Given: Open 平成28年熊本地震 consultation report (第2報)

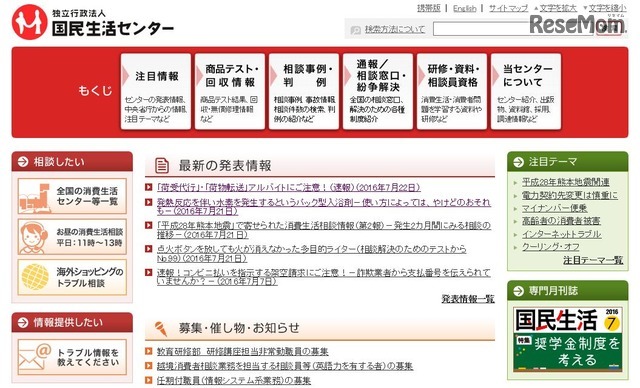Looking at the screenshot, I should tap(324, 230).
